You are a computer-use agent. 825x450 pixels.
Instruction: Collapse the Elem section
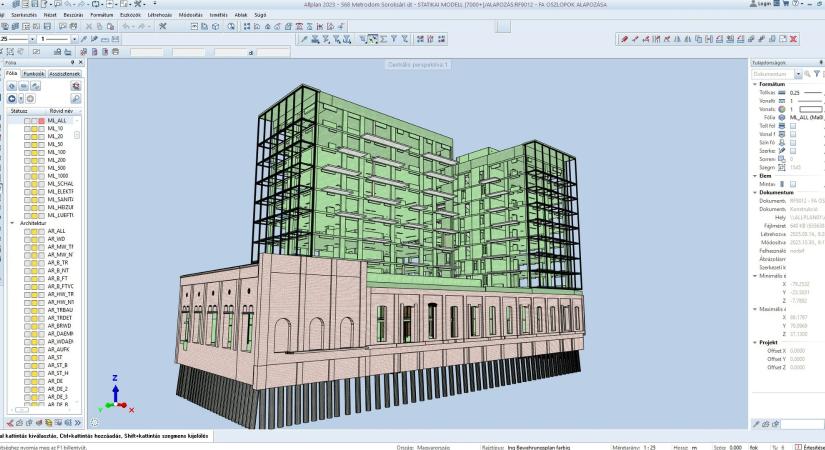click(755, 176)
